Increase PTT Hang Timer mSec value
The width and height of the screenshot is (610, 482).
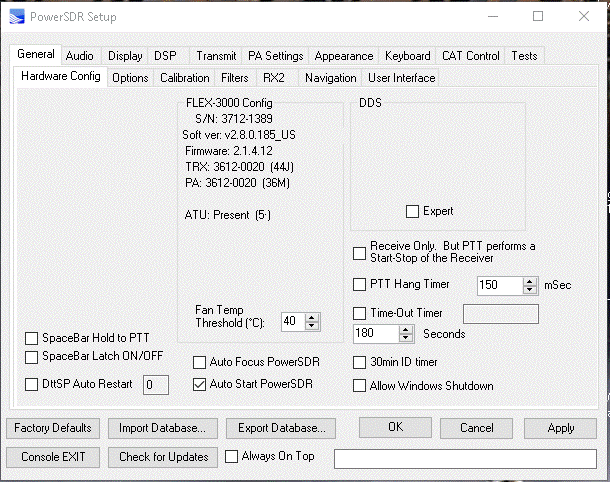pos(529,282)
